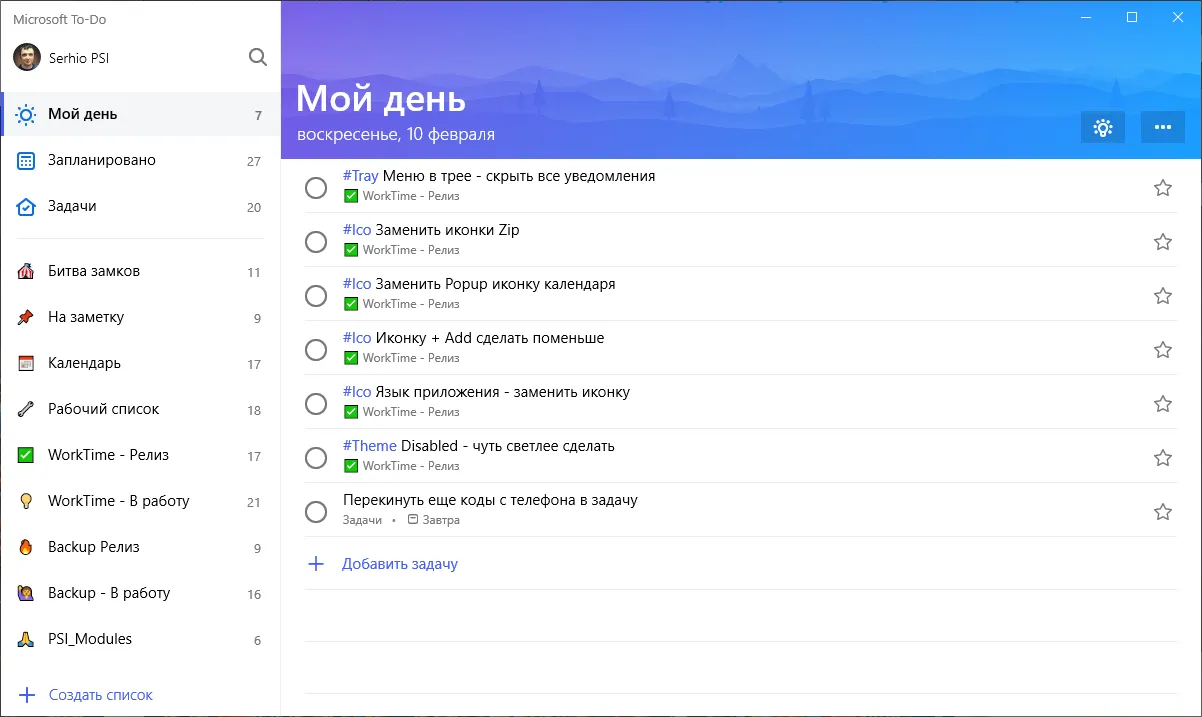The height and width of the screenshot is (717, 1202).
Task: Check off the #Theme Disabled task
Action: 316,457
